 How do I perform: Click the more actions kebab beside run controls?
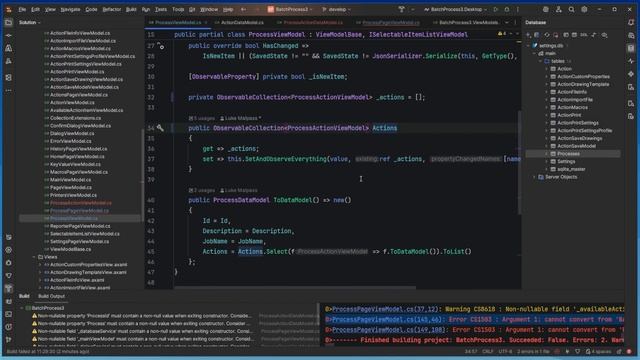pyautogui.click(x=518, y=9)
